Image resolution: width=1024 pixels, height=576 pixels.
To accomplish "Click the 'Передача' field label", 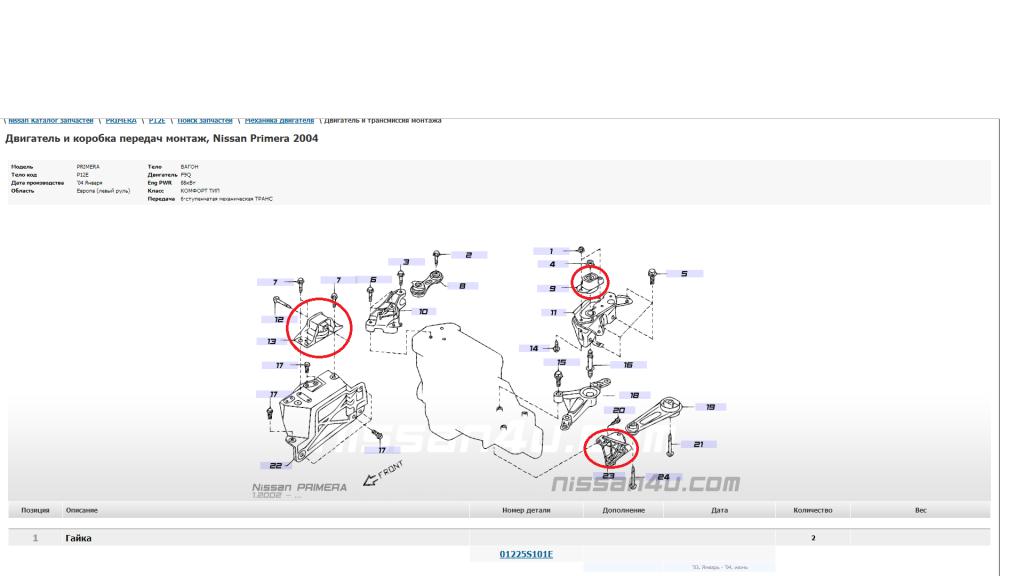I will [161, 199].
